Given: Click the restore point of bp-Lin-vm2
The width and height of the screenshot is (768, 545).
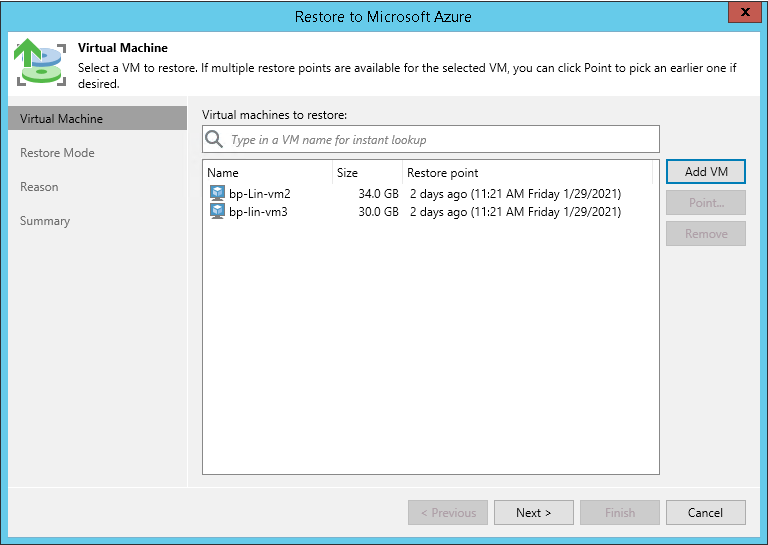Looking at the screenshot, I should pyautogui.click(x=515, y=193).
